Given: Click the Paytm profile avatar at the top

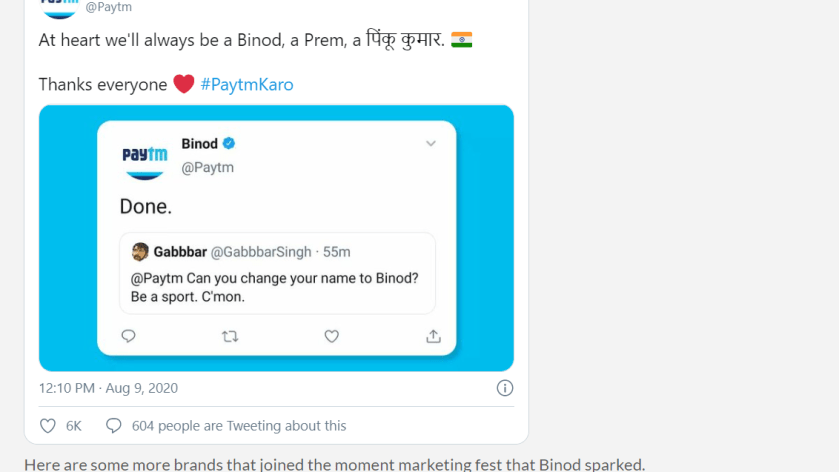Looking at the screenshot, I should point(59,8).
